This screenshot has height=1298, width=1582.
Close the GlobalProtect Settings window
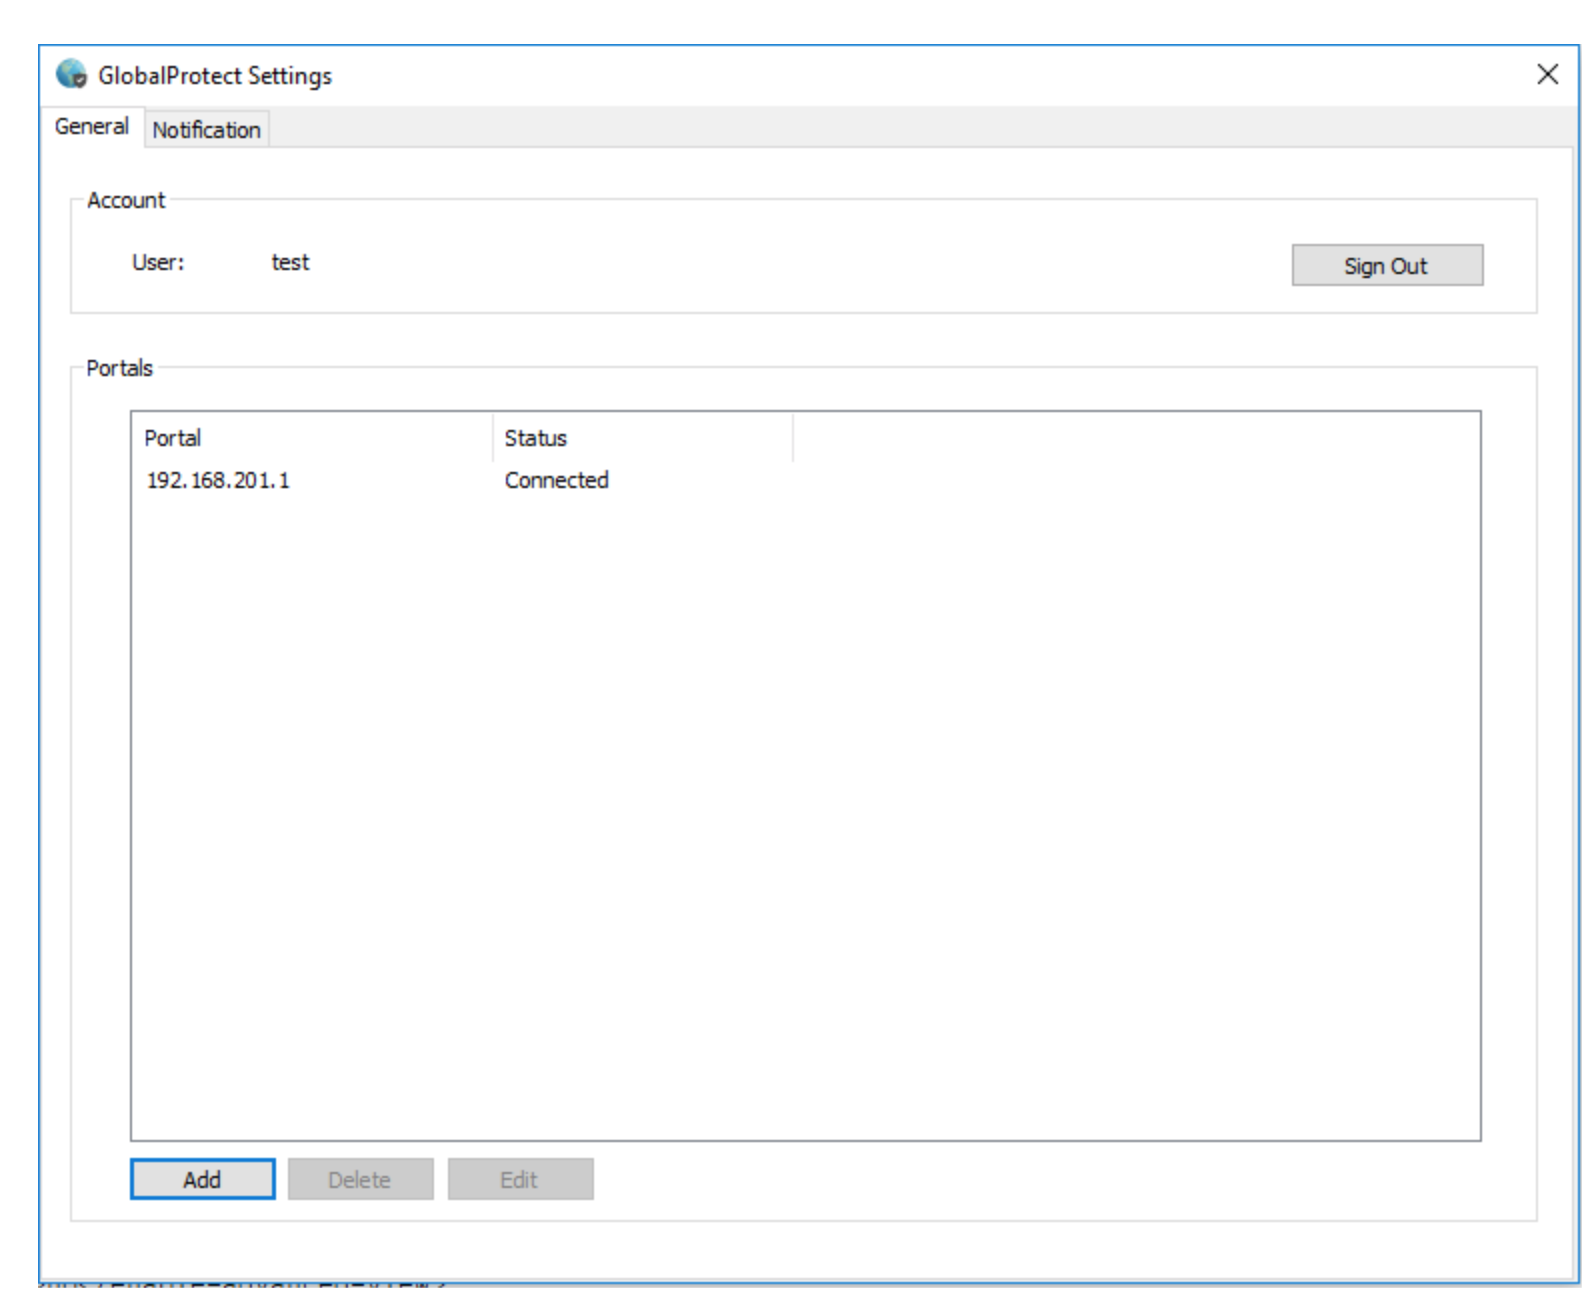pos(1547,75)
